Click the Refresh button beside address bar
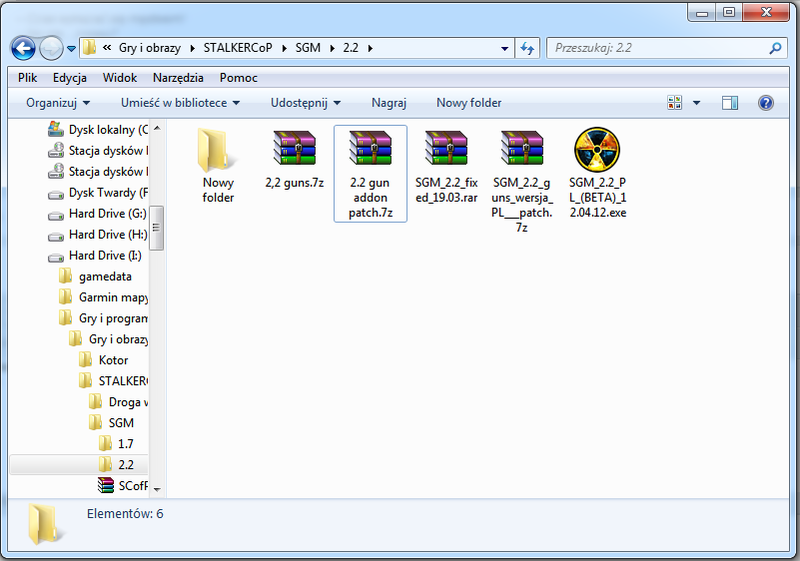The width and height of the screenshot is (800, 561). 527,48
